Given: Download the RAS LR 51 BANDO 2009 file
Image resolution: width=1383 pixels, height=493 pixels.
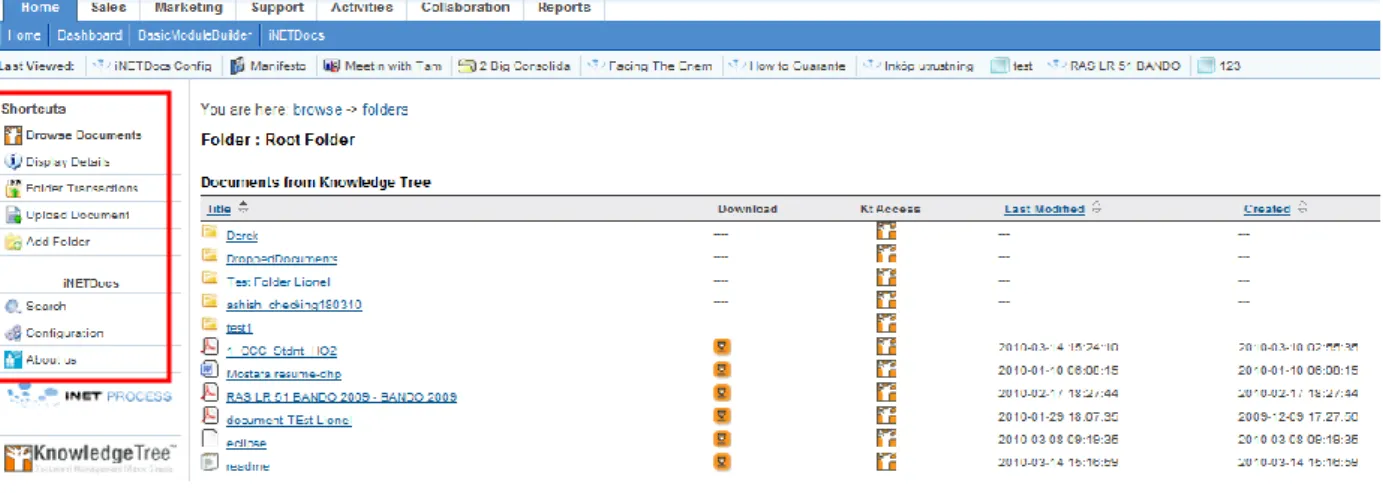Looking at the screenshot, I should point(721,393).
